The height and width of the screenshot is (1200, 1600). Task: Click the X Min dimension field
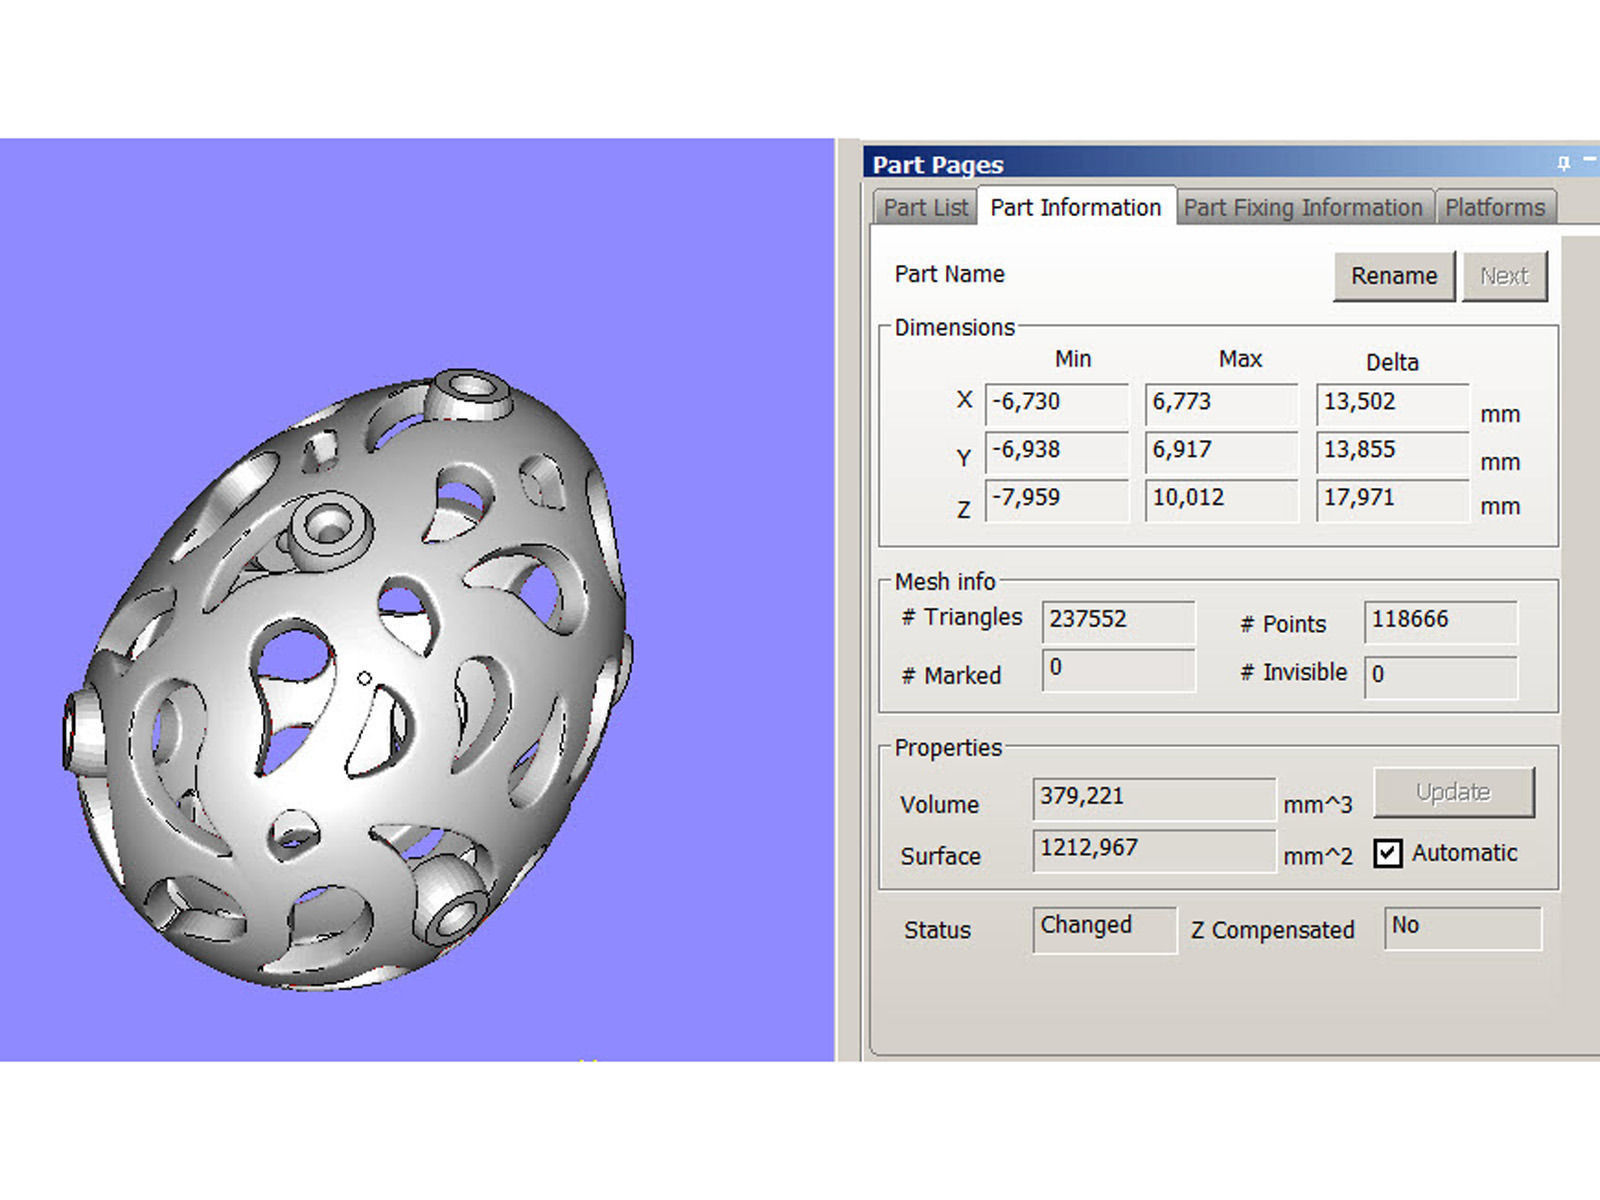tap(1057, 402)
